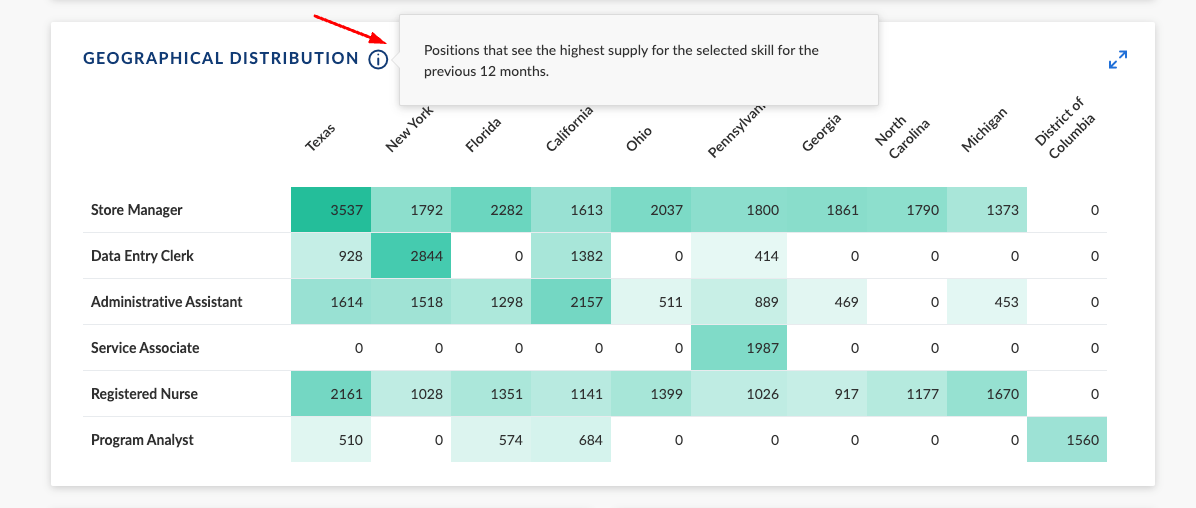The width and height of the screenshot is (1196, 508).
Task: Click the Texas column header
Action: (321, 137)
